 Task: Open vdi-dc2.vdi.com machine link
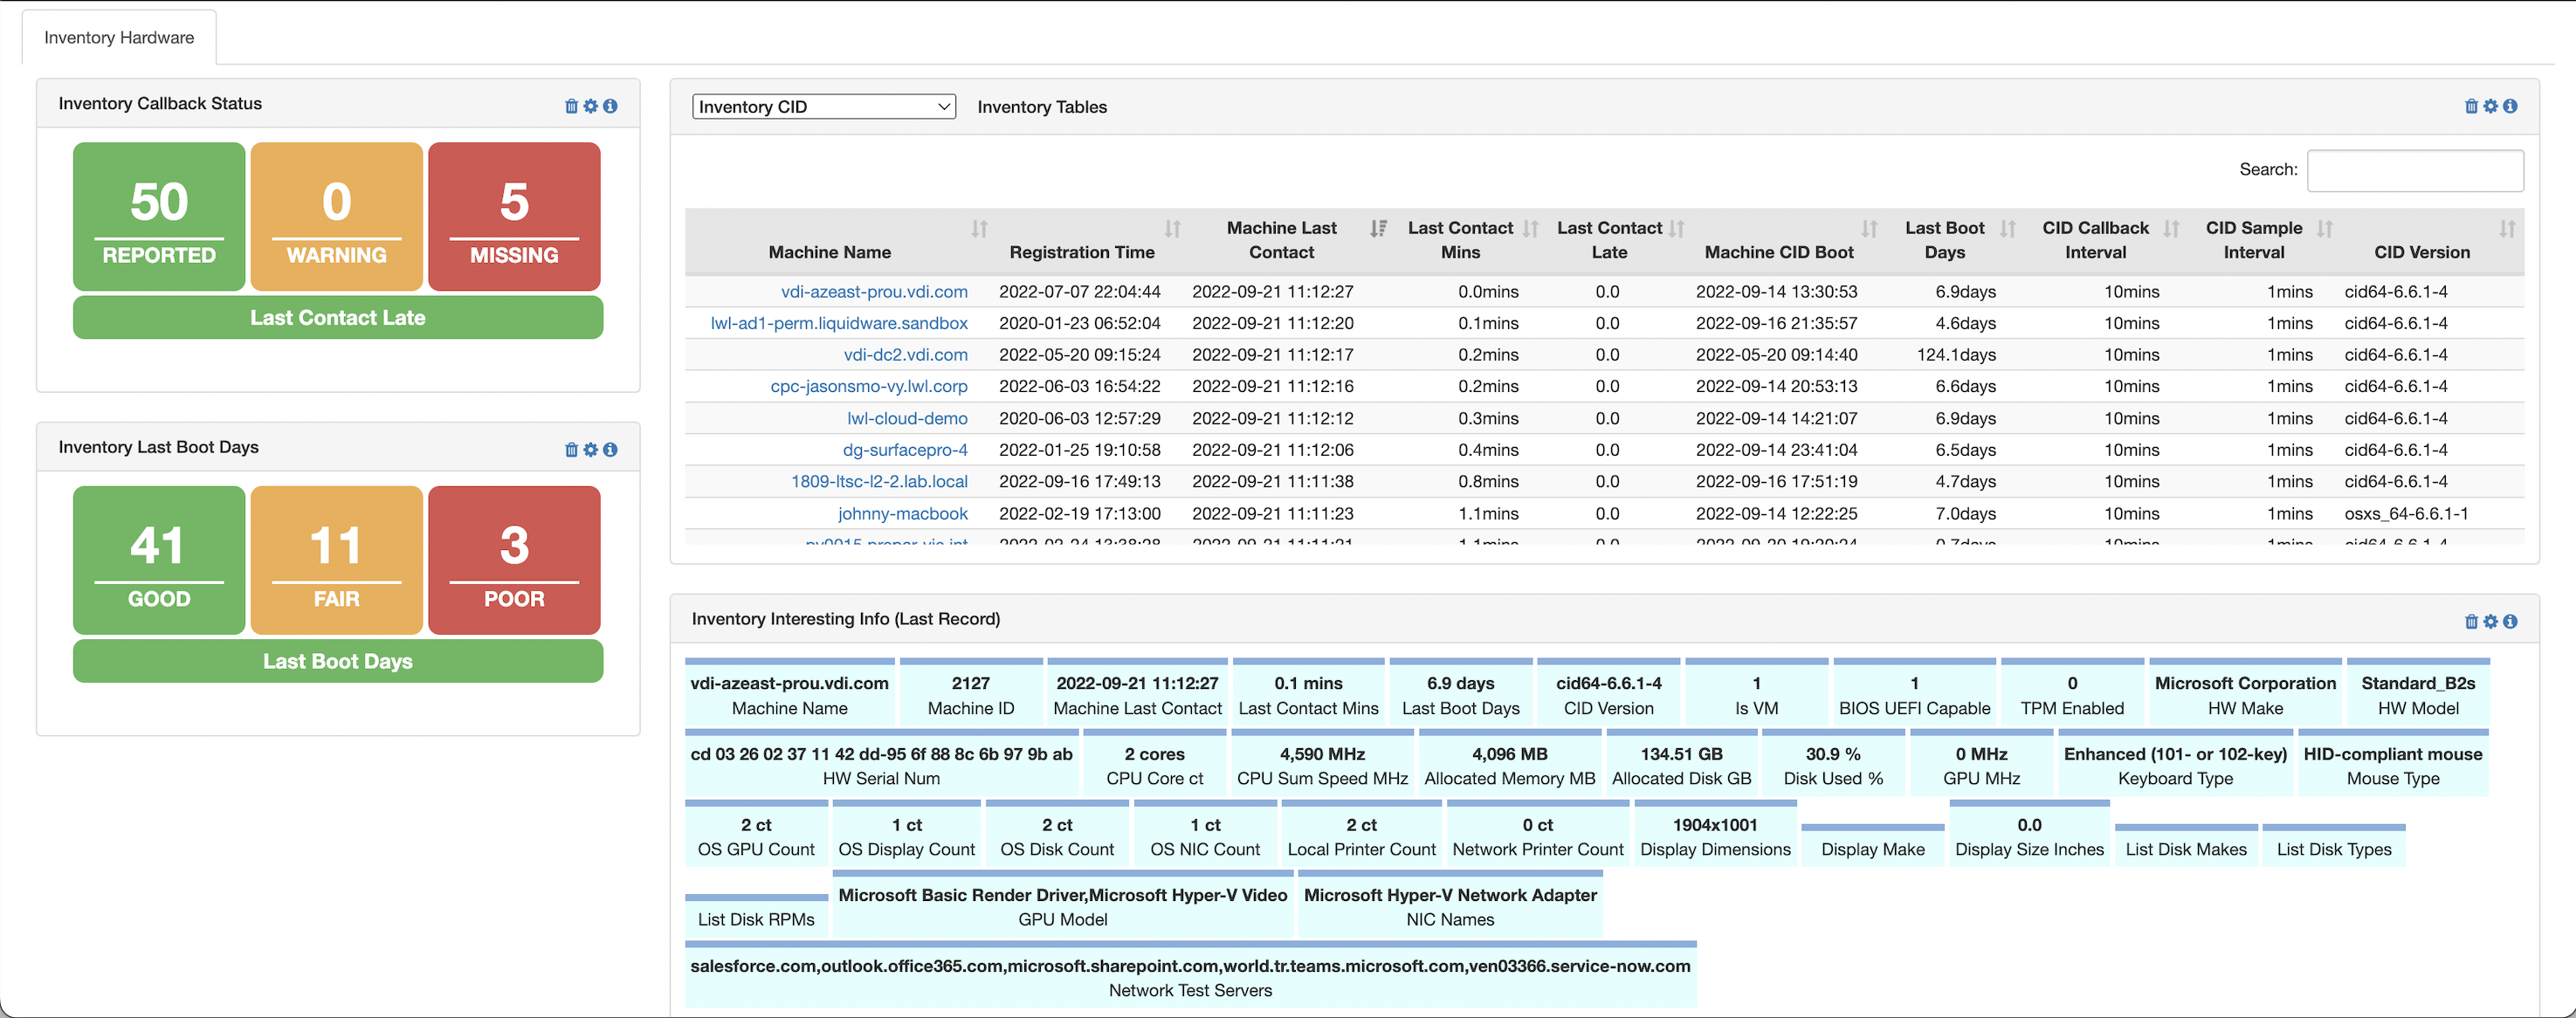(905, 355)
